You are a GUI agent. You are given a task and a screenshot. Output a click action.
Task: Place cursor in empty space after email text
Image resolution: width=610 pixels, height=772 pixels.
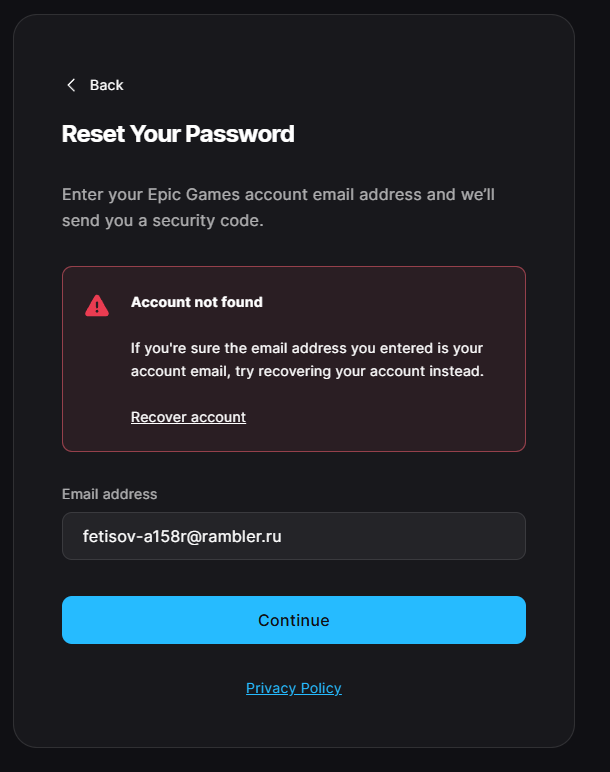pos(404,536)
